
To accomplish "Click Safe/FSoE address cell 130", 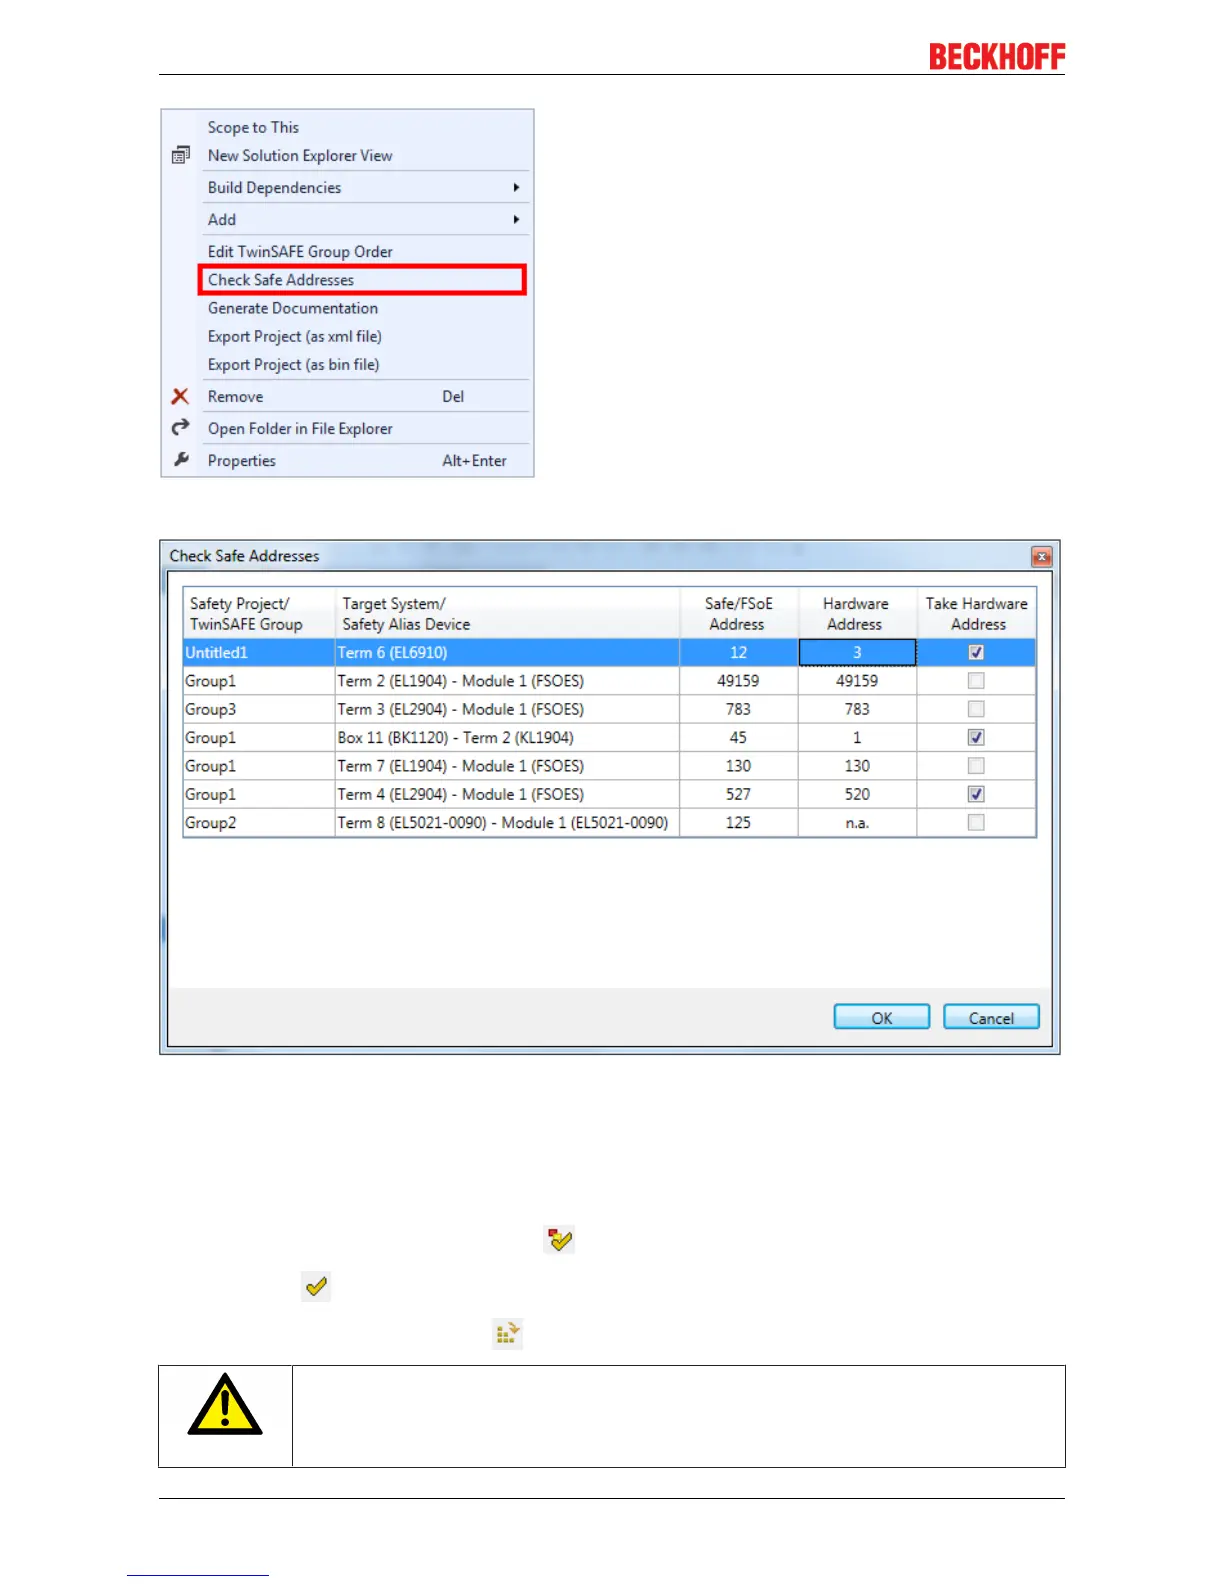I will pyautogui.click(x=739, y=766).
